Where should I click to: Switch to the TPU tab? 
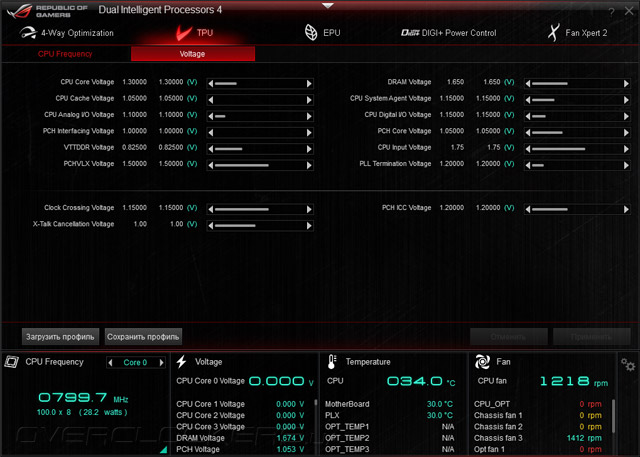pos(194,33)
